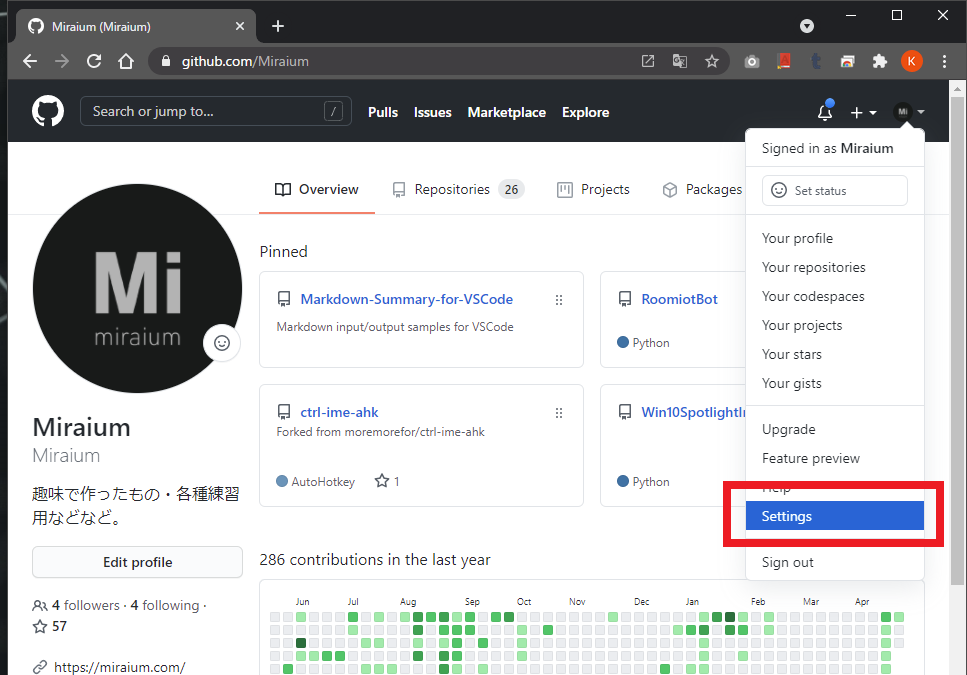Viewport: 967px width, 675px height.
Task: Focus the Search or jump to field
Action: (205, 112)
